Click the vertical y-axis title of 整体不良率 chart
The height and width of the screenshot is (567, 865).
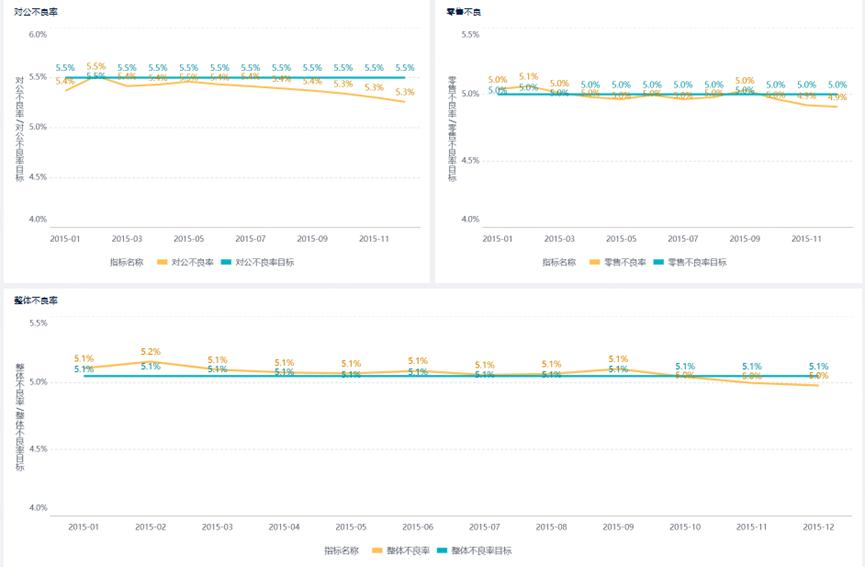(x=19, y=416)
